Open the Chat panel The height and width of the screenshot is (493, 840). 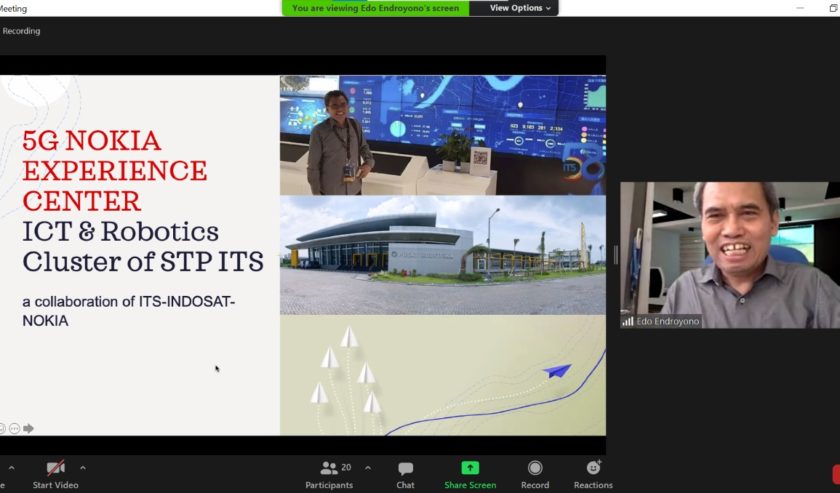click(x=406, y=474)
